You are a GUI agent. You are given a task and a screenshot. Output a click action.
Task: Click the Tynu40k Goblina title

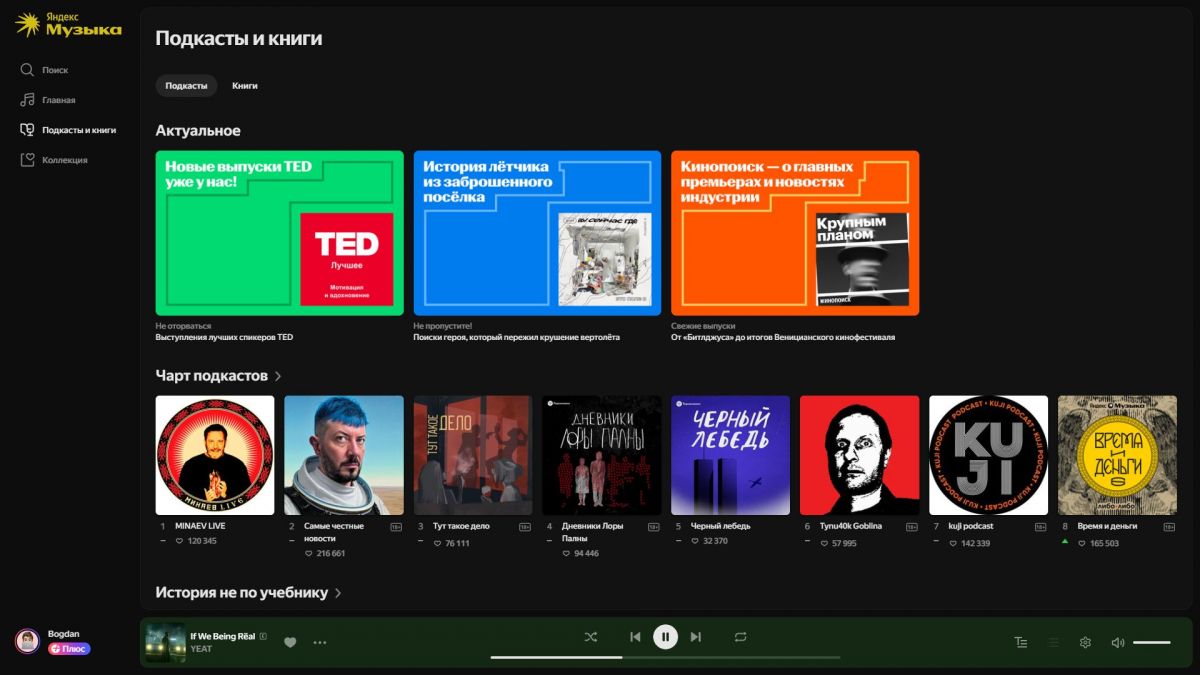(x=851, y=526)
